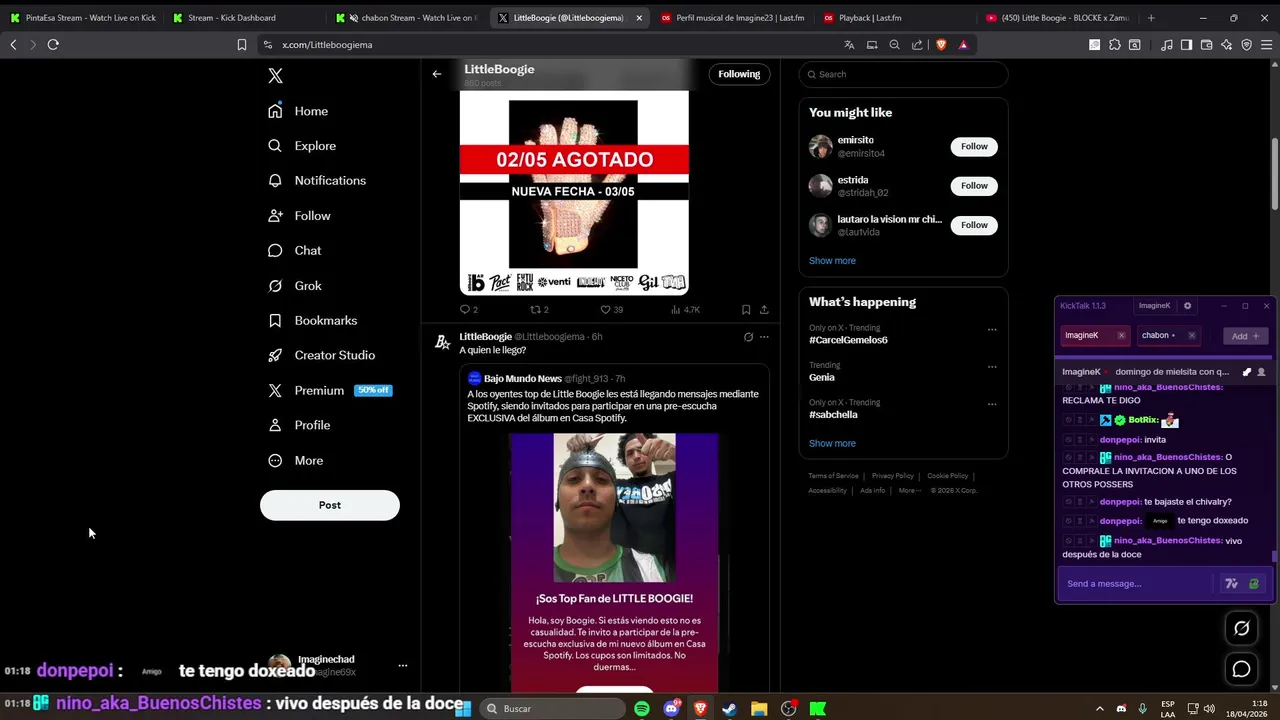The image size is (1280, 720).
Task: Open floating chat messages button
Action: coord(1242,670)
